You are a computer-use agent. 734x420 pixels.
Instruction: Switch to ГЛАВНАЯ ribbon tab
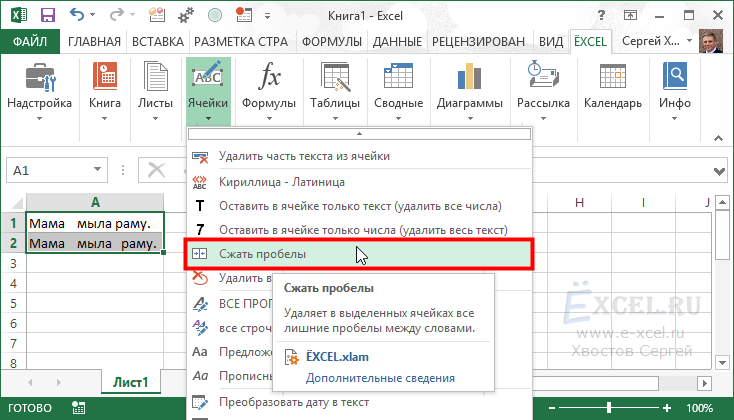coord(94,42)
